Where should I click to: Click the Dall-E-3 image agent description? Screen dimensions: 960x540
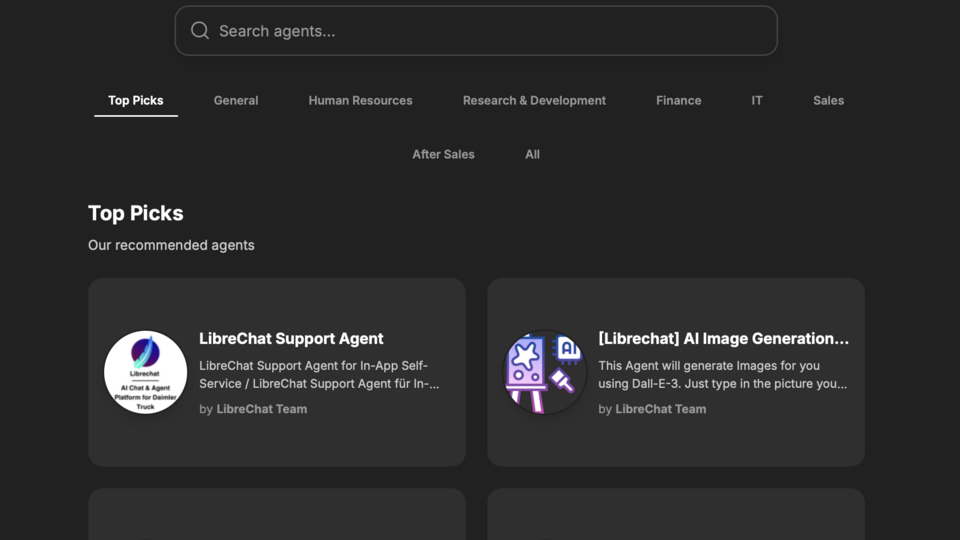coord(722,375)
